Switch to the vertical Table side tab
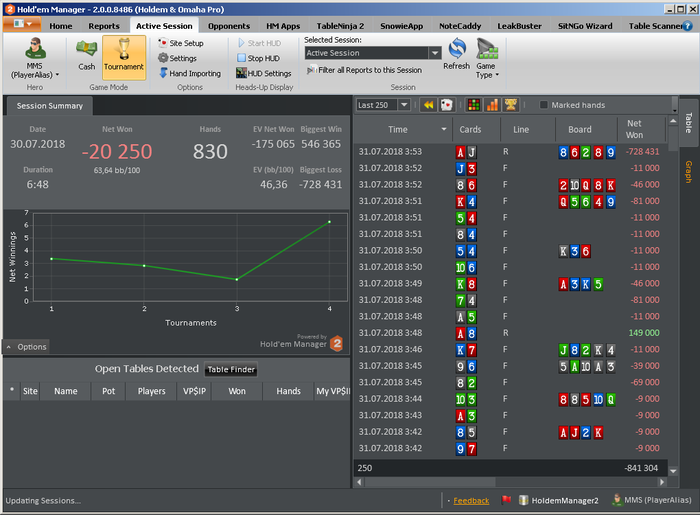Viewport: 700px width, 515px height. 688,123
